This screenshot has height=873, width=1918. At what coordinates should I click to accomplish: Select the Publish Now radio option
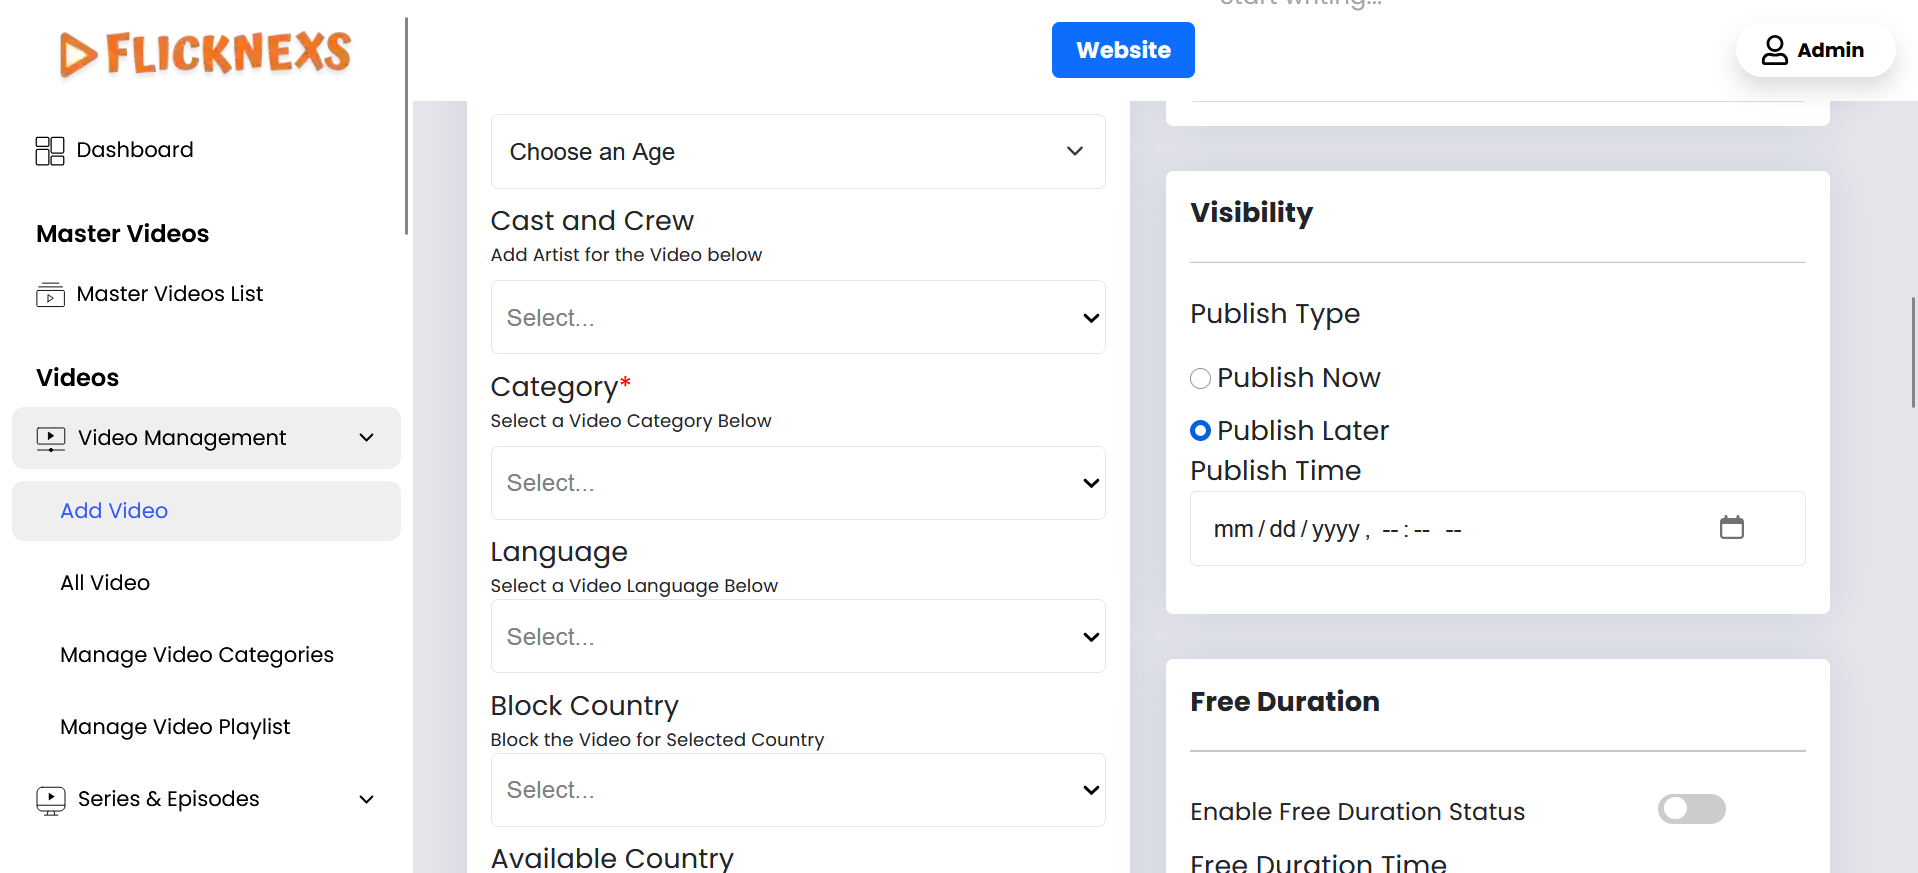(1200, 379)
